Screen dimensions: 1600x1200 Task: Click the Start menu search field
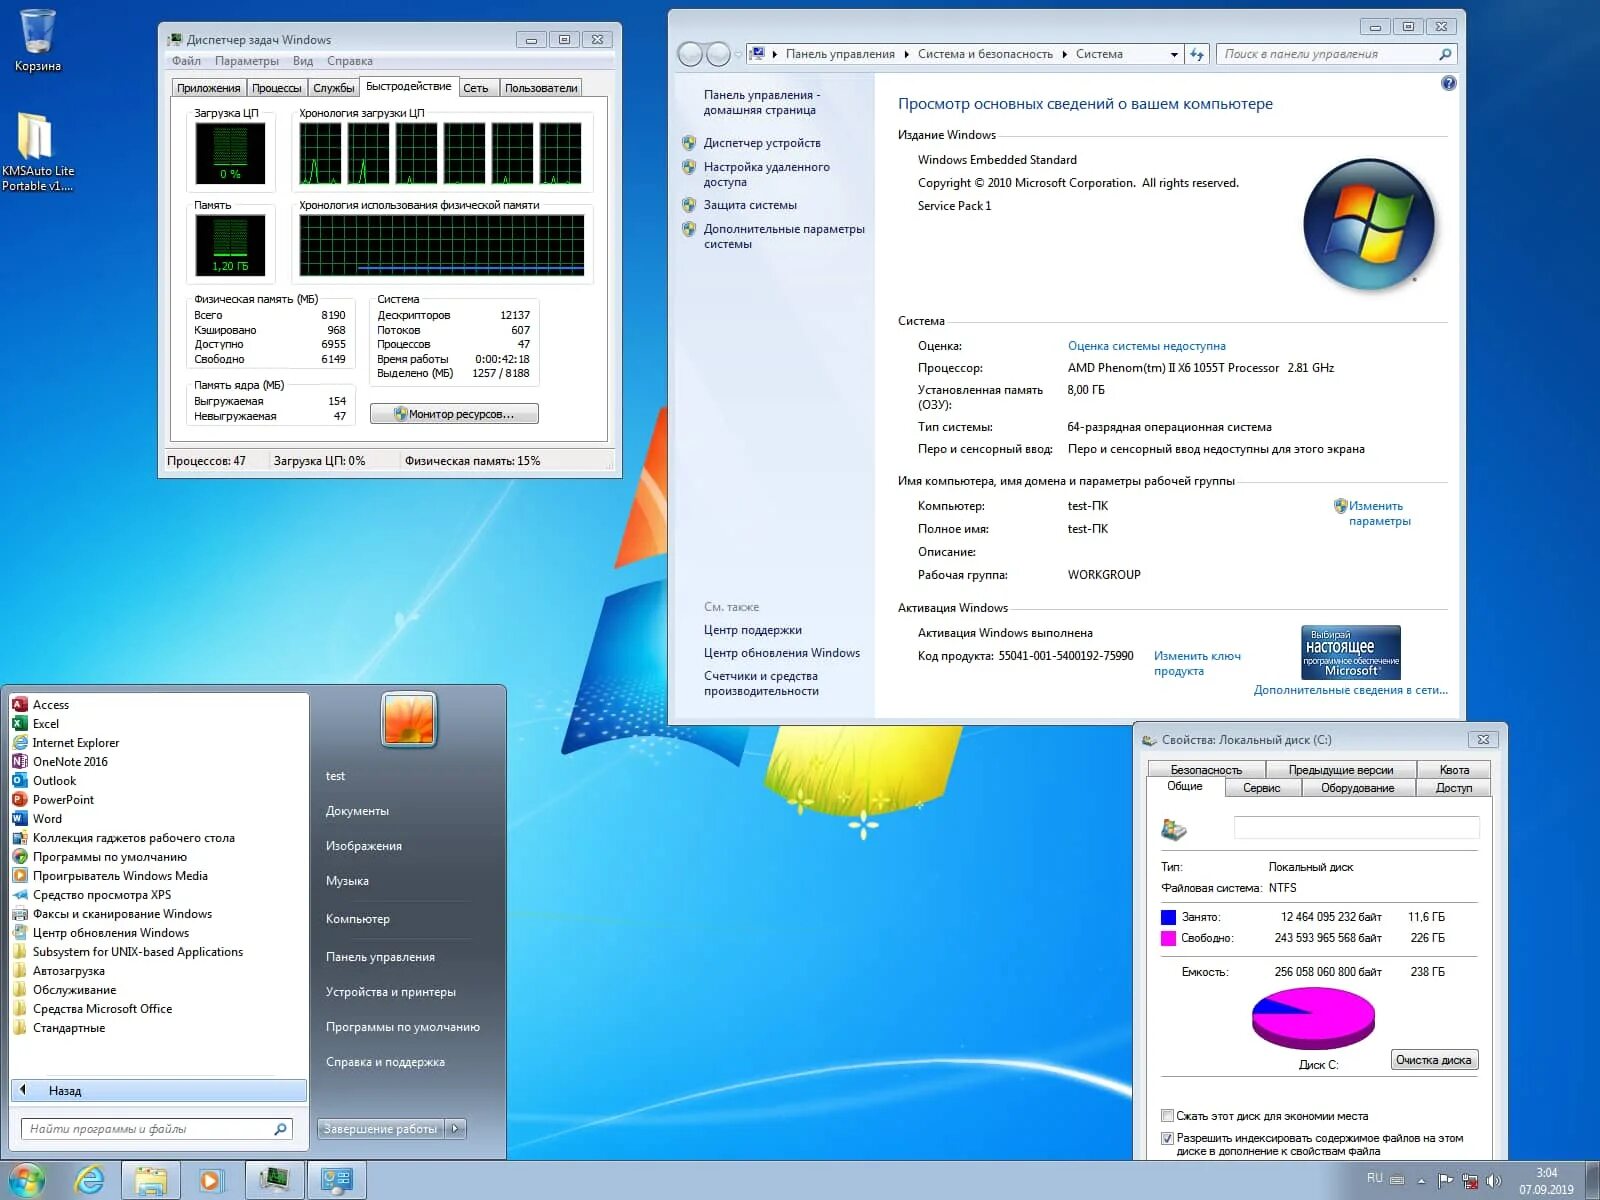click(x=157, y=1129)
